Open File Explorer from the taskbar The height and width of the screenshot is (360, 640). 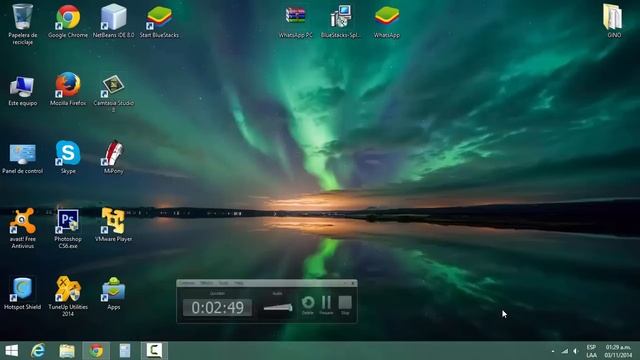tap(67, 351)
